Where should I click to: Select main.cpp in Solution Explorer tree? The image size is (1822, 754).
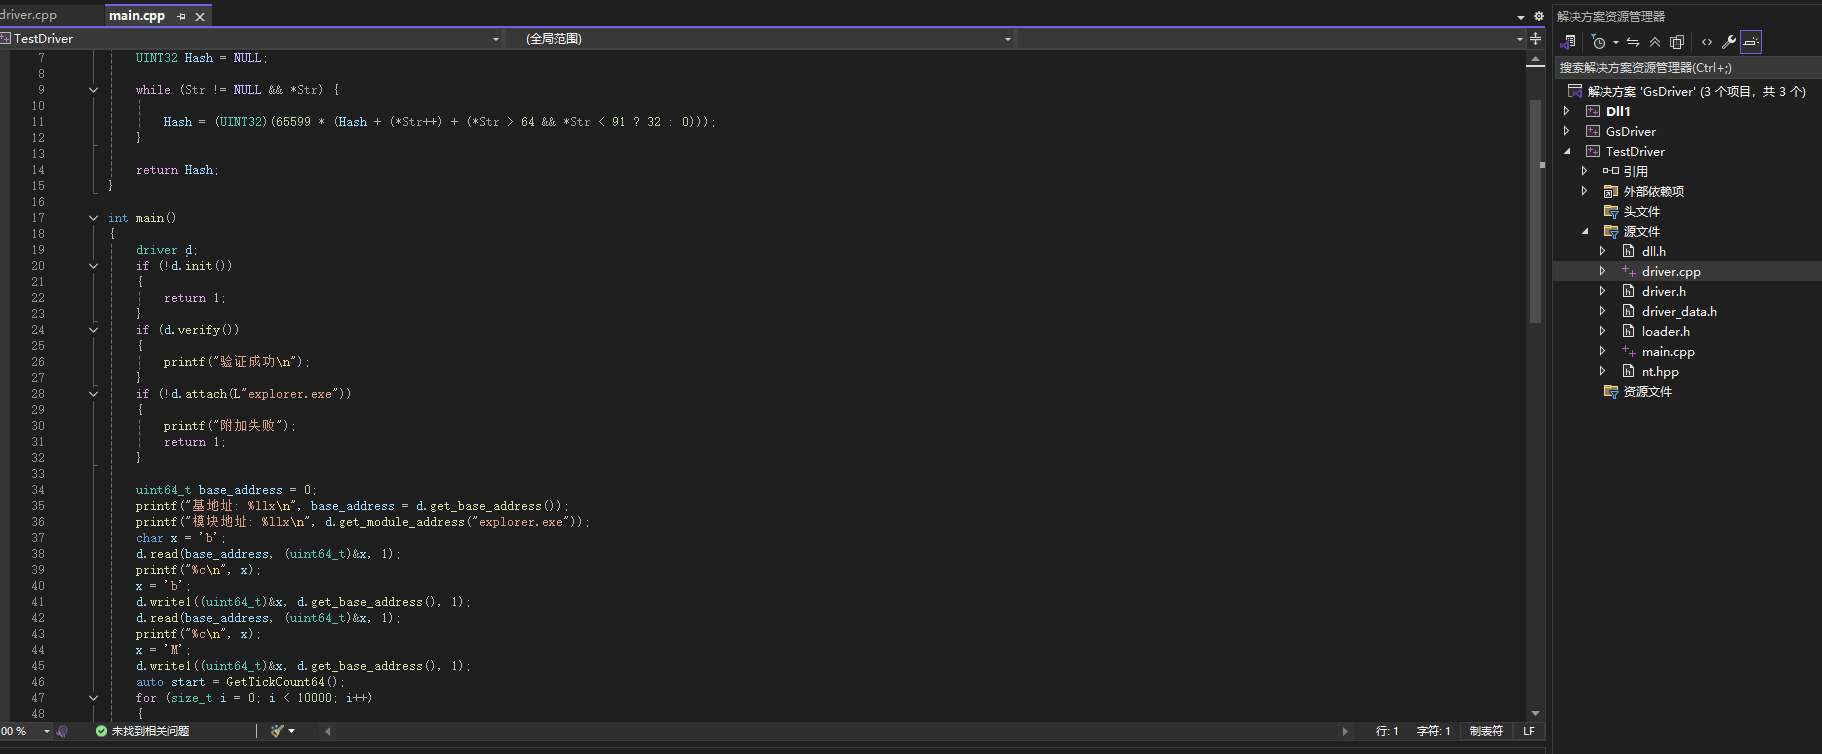(x=1668, y=351)
